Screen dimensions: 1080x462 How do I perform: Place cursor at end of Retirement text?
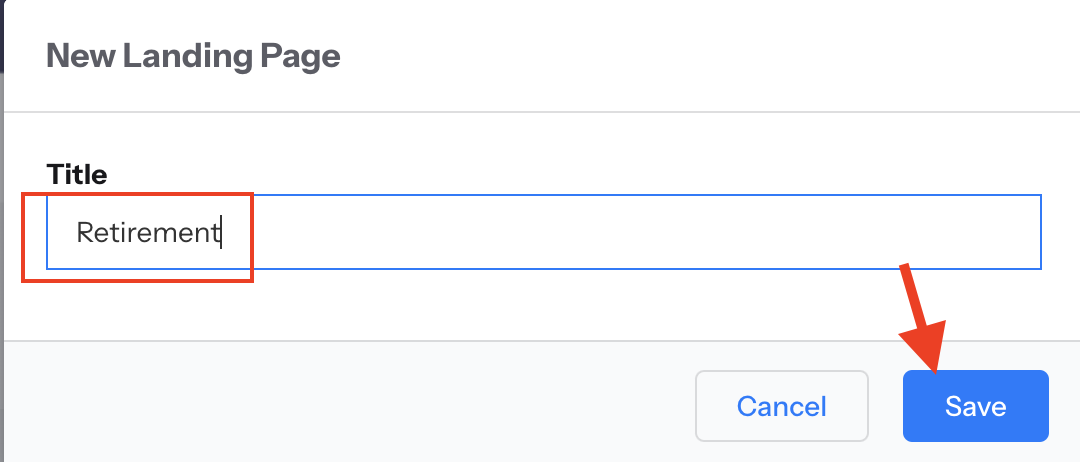[220, 233]
